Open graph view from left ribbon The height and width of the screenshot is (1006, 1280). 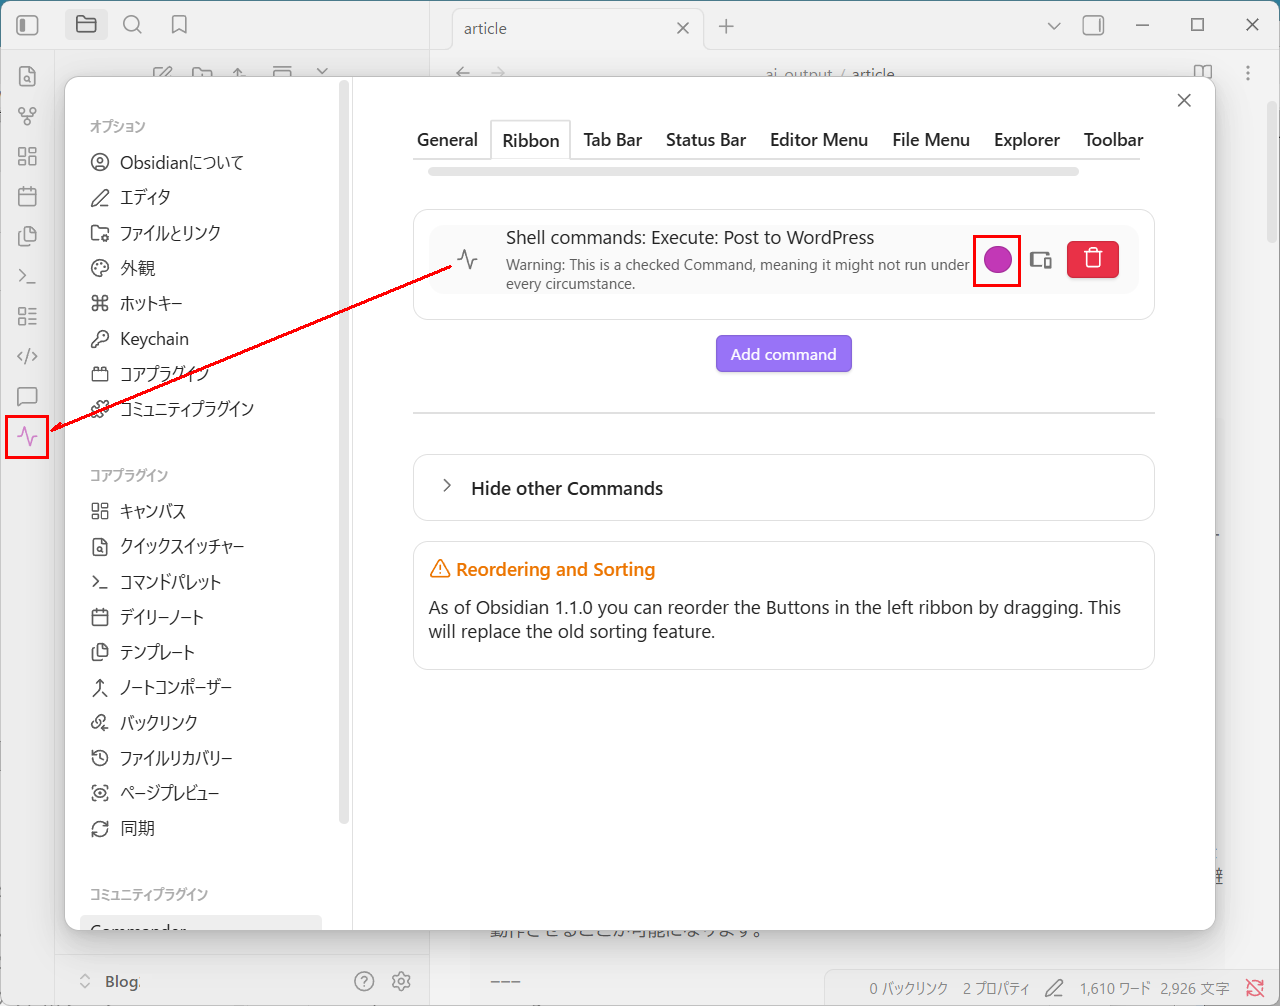(27, 116)
